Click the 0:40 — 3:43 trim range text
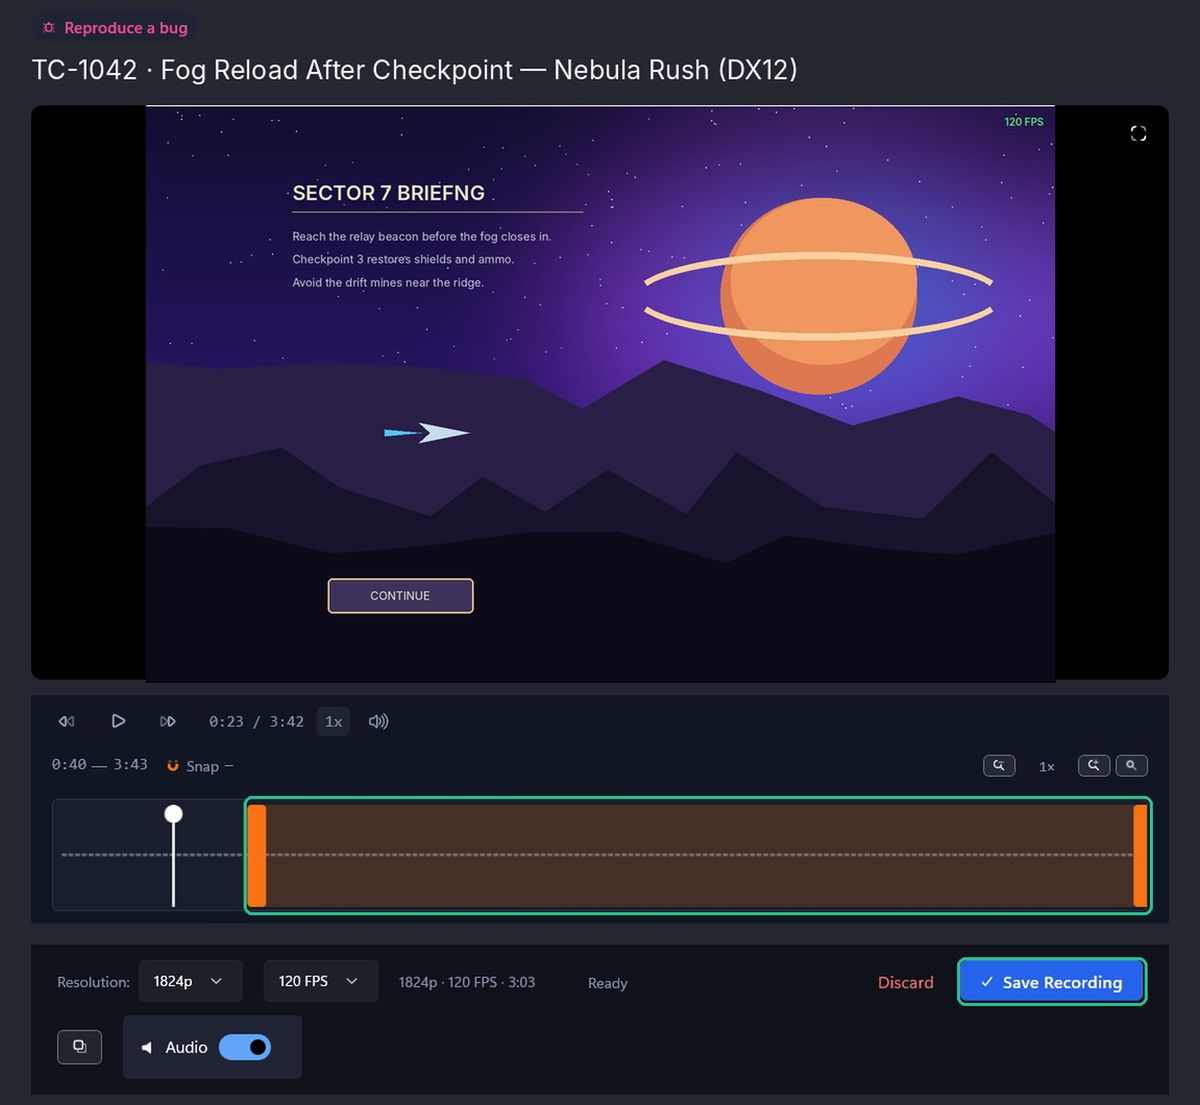This screenshot has height=1105, width=1200. 99,765
